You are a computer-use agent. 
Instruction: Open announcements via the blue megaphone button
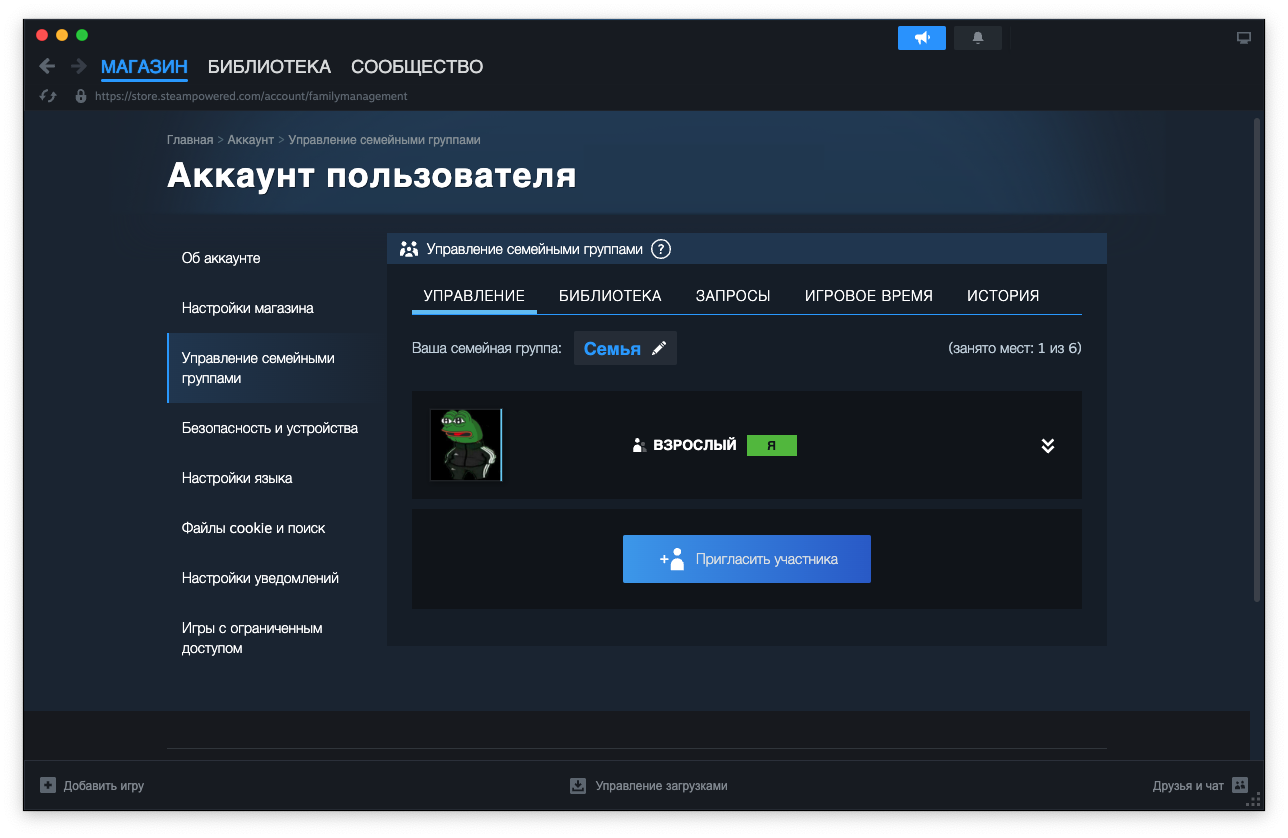922,38
